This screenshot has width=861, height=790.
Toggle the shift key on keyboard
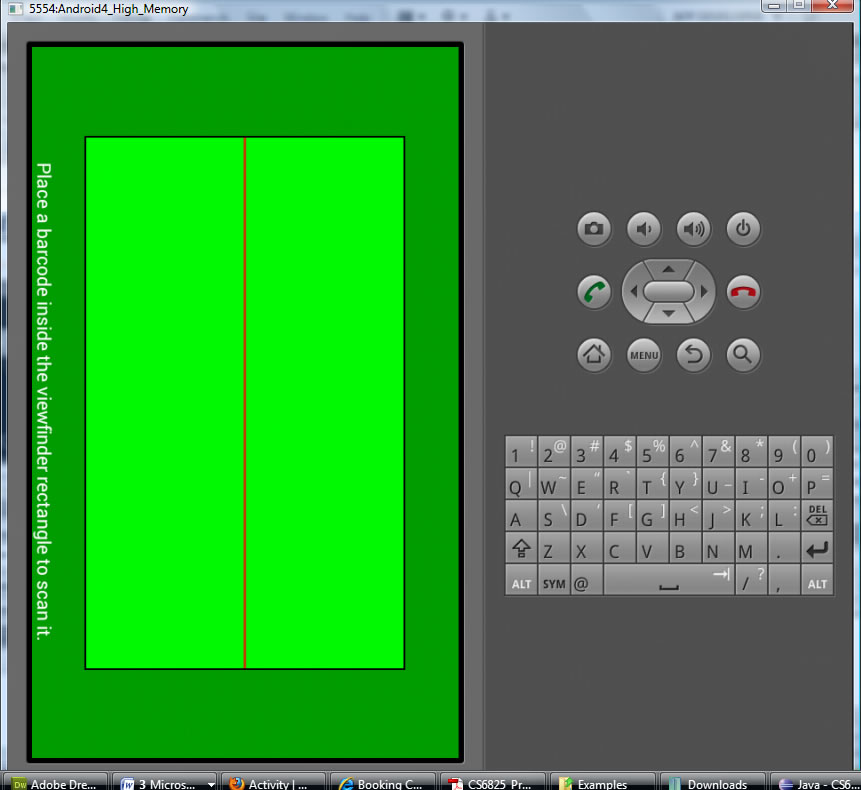[x=520, y=549]
